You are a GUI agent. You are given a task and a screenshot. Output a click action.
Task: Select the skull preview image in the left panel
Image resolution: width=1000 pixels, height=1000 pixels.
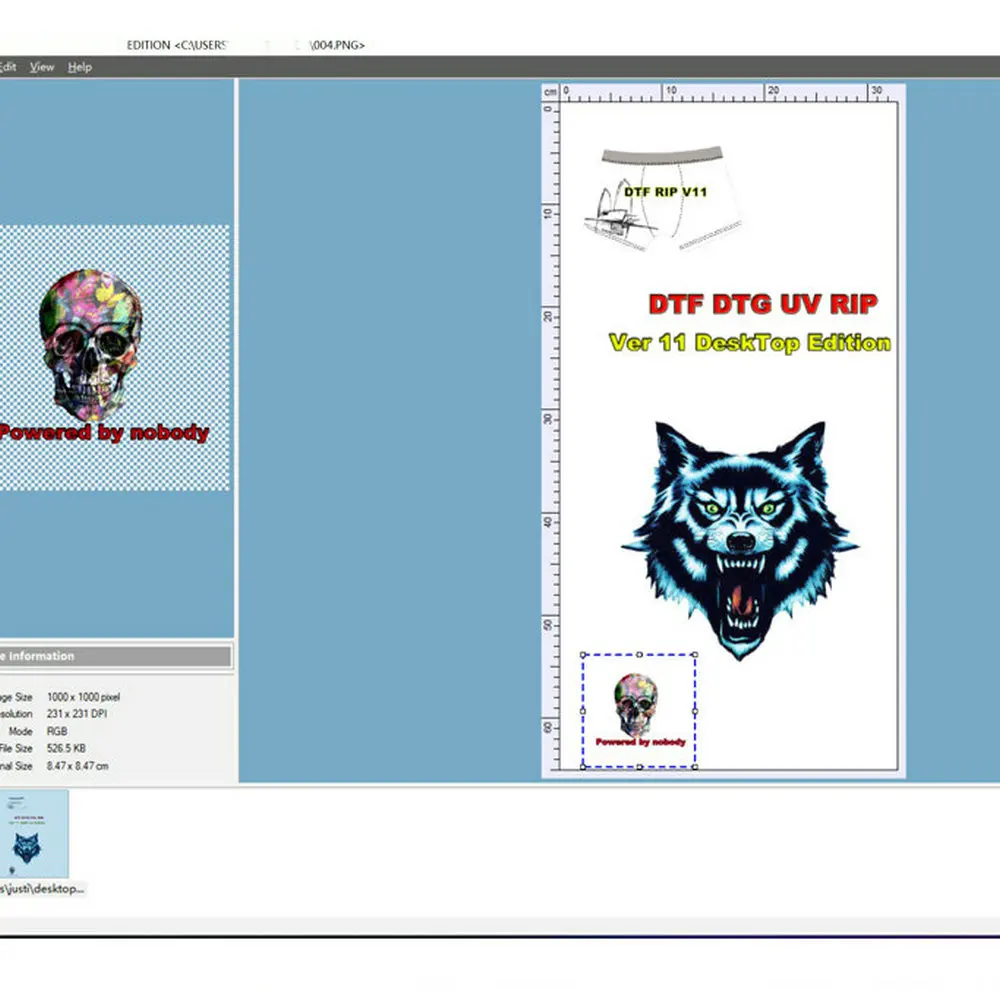point(114,358)
